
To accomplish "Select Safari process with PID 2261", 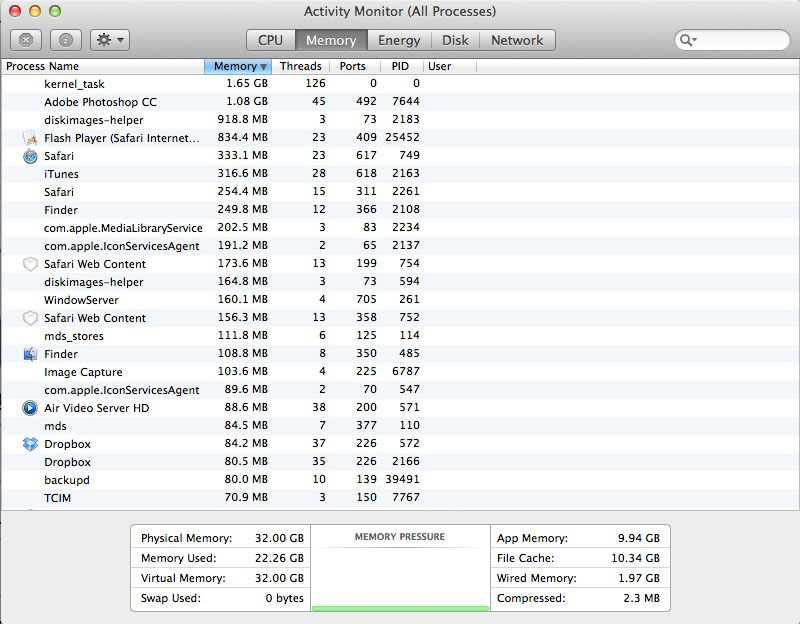I will click(x=400, y=192).
